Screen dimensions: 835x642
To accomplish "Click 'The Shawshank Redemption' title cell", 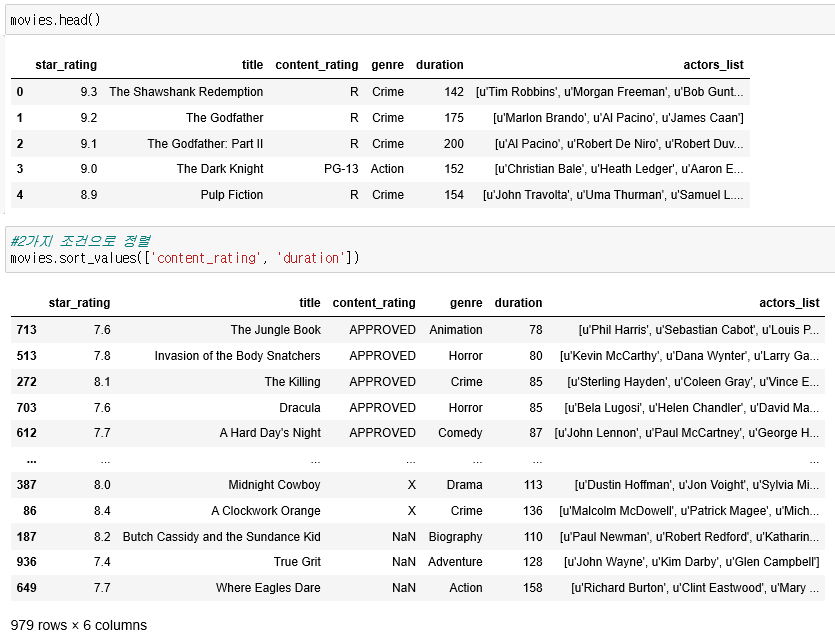I will point(186,92).
